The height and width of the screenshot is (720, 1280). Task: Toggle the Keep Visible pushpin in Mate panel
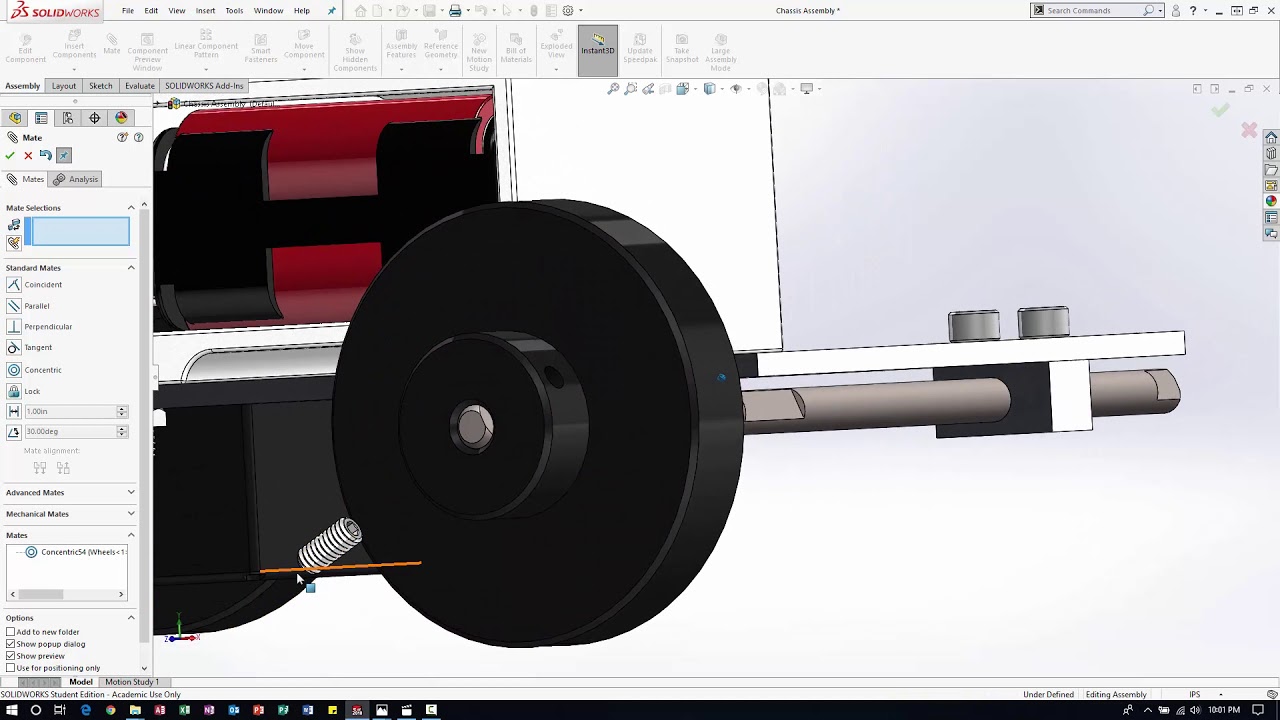(64, 155)
